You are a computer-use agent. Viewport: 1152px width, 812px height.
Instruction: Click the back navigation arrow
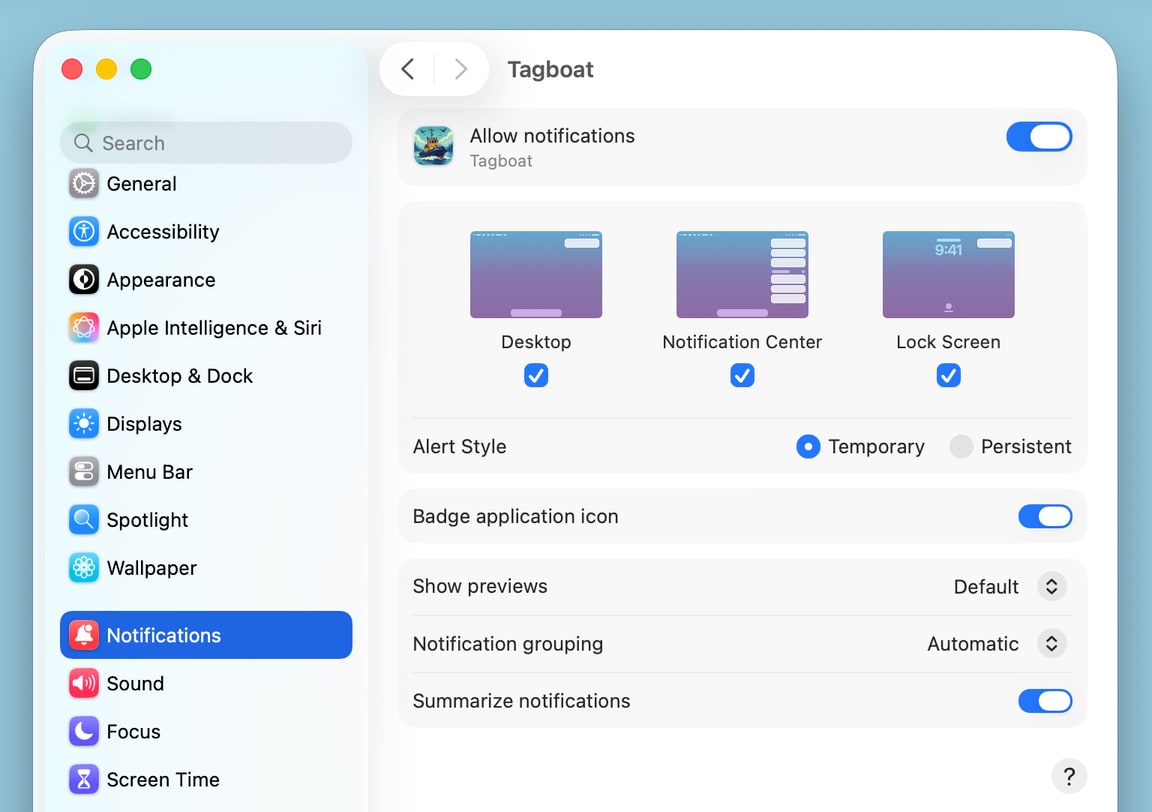coord(408,69)
